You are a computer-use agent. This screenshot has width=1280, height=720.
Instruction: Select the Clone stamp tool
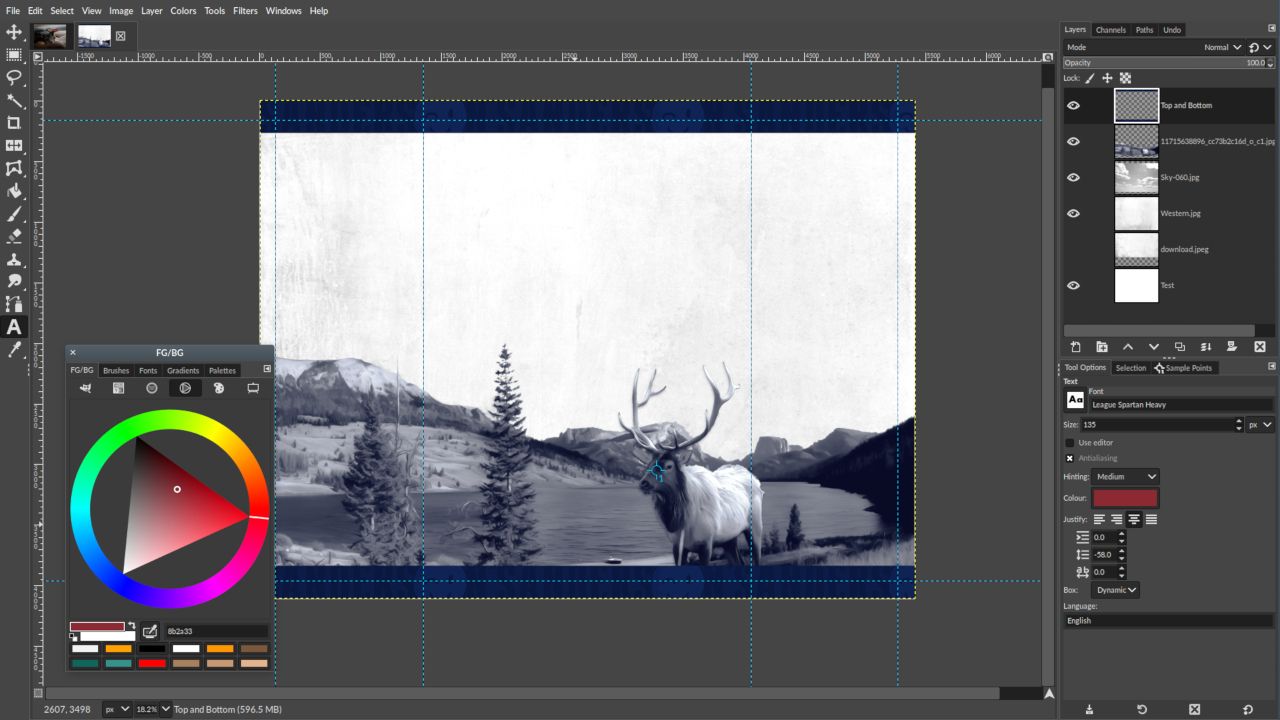coord(14,259)
